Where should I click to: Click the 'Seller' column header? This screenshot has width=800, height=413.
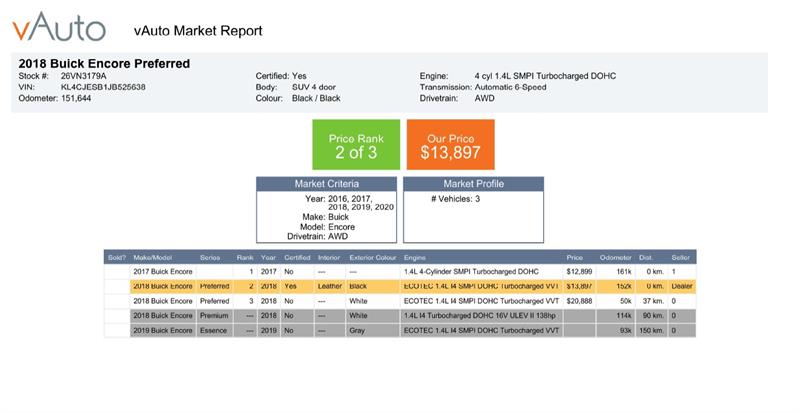pyautogui.click(x=681, y=258)
